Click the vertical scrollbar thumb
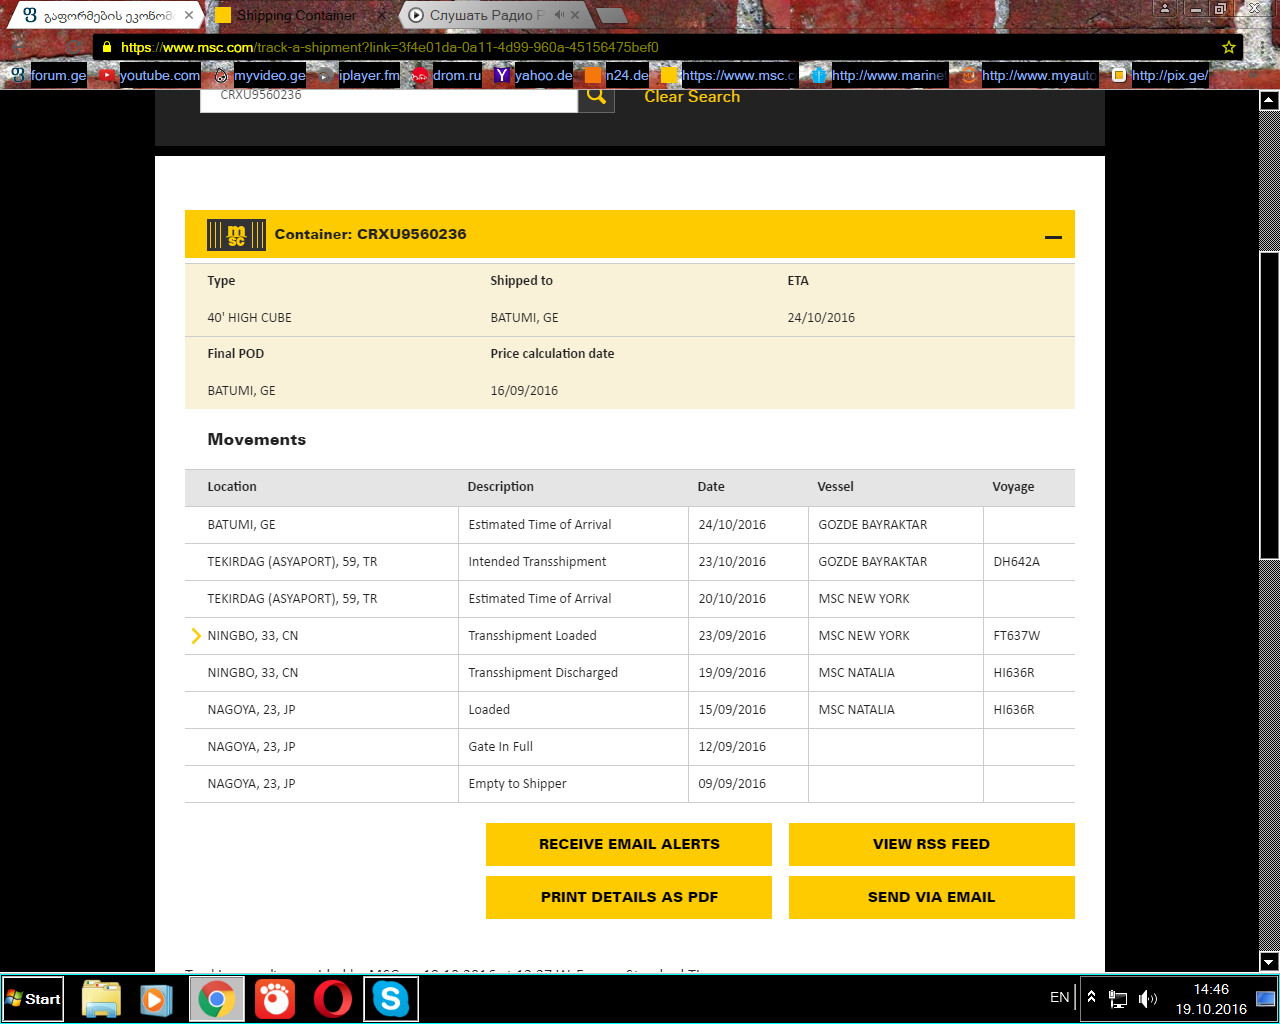1280x1024 pixels. pos(1269,405)
